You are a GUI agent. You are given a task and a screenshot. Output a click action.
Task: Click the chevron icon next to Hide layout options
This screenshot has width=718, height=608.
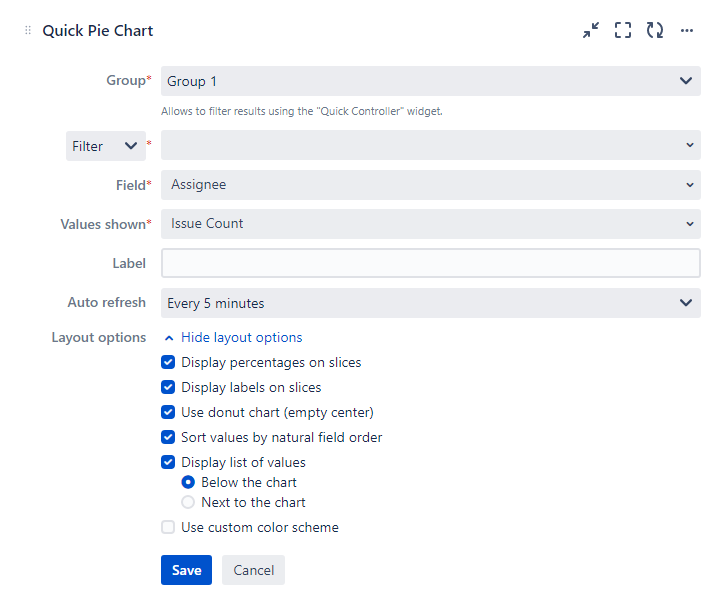[169, 338]
